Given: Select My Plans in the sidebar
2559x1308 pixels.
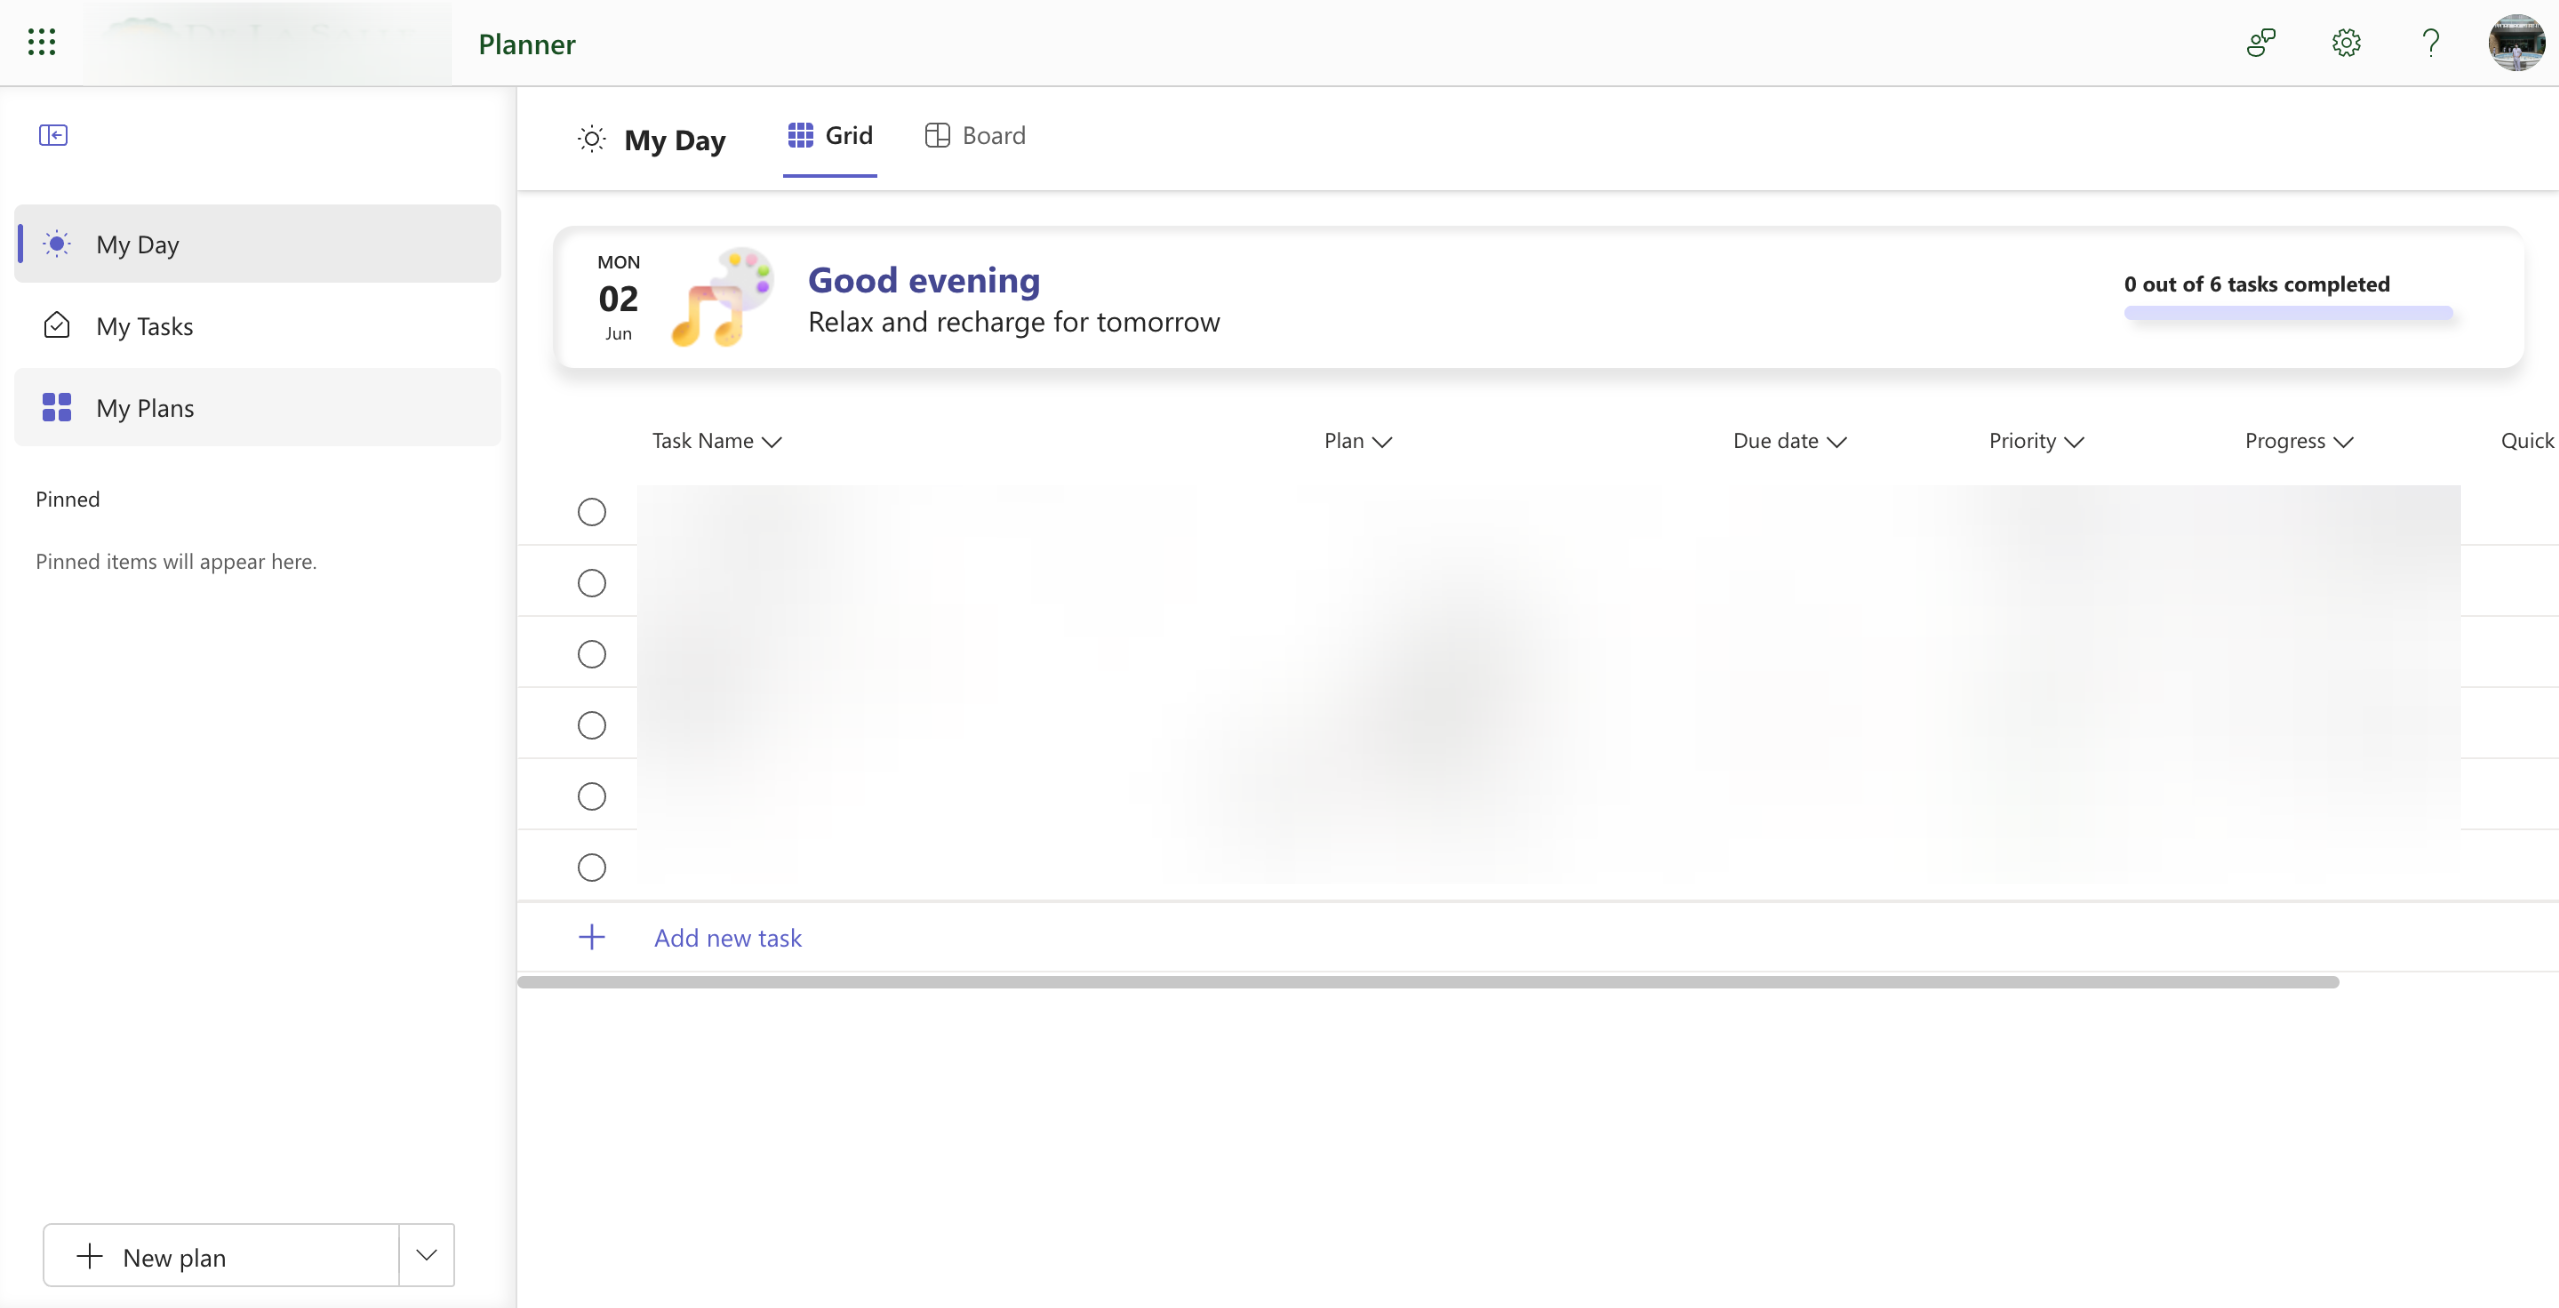Looking at the screenshot, I should point(145,408).
